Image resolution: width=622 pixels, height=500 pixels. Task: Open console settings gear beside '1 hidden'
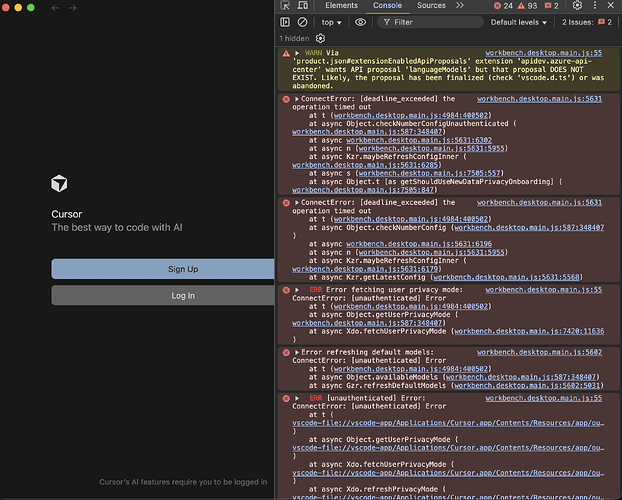click(320, 38)
